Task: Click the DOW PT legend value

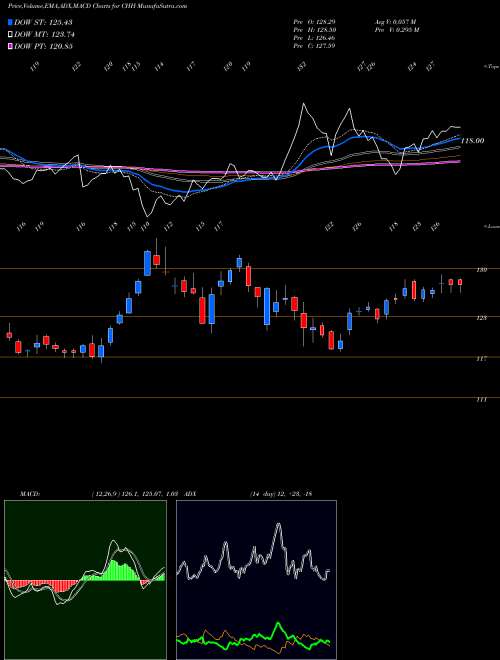Action: coord(45,46)
